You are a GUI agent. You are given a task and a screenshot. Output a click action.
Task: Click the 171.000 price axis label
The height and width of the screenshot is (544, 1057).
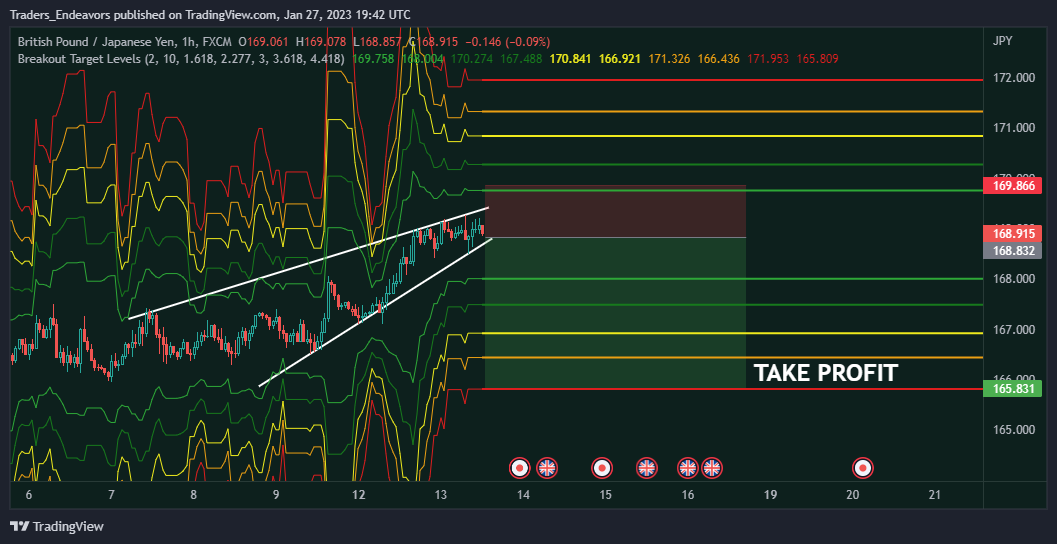click(1016, 128)
